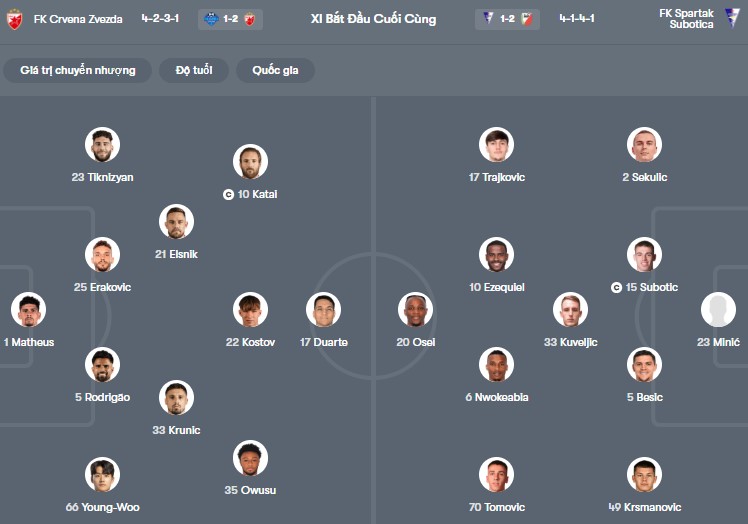Viewport: 748px width, 524px height.
Task: Click player 23 Tiknizyan's photo
Action: coord(102,145)
